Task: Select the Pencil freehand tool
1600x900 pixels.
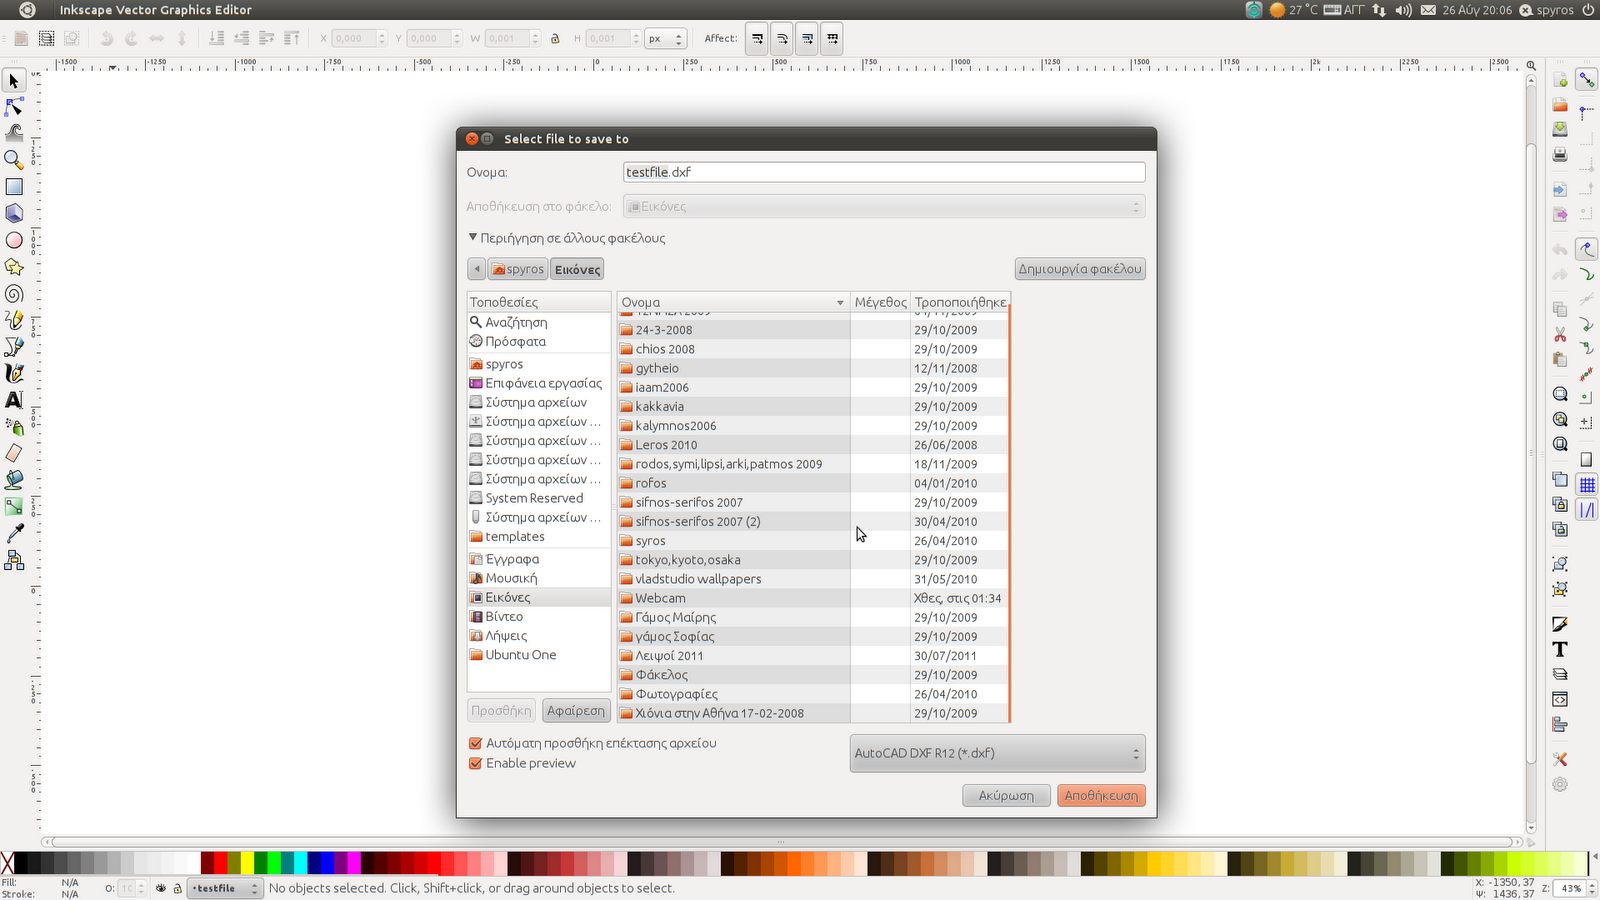Action: (14, 320)
